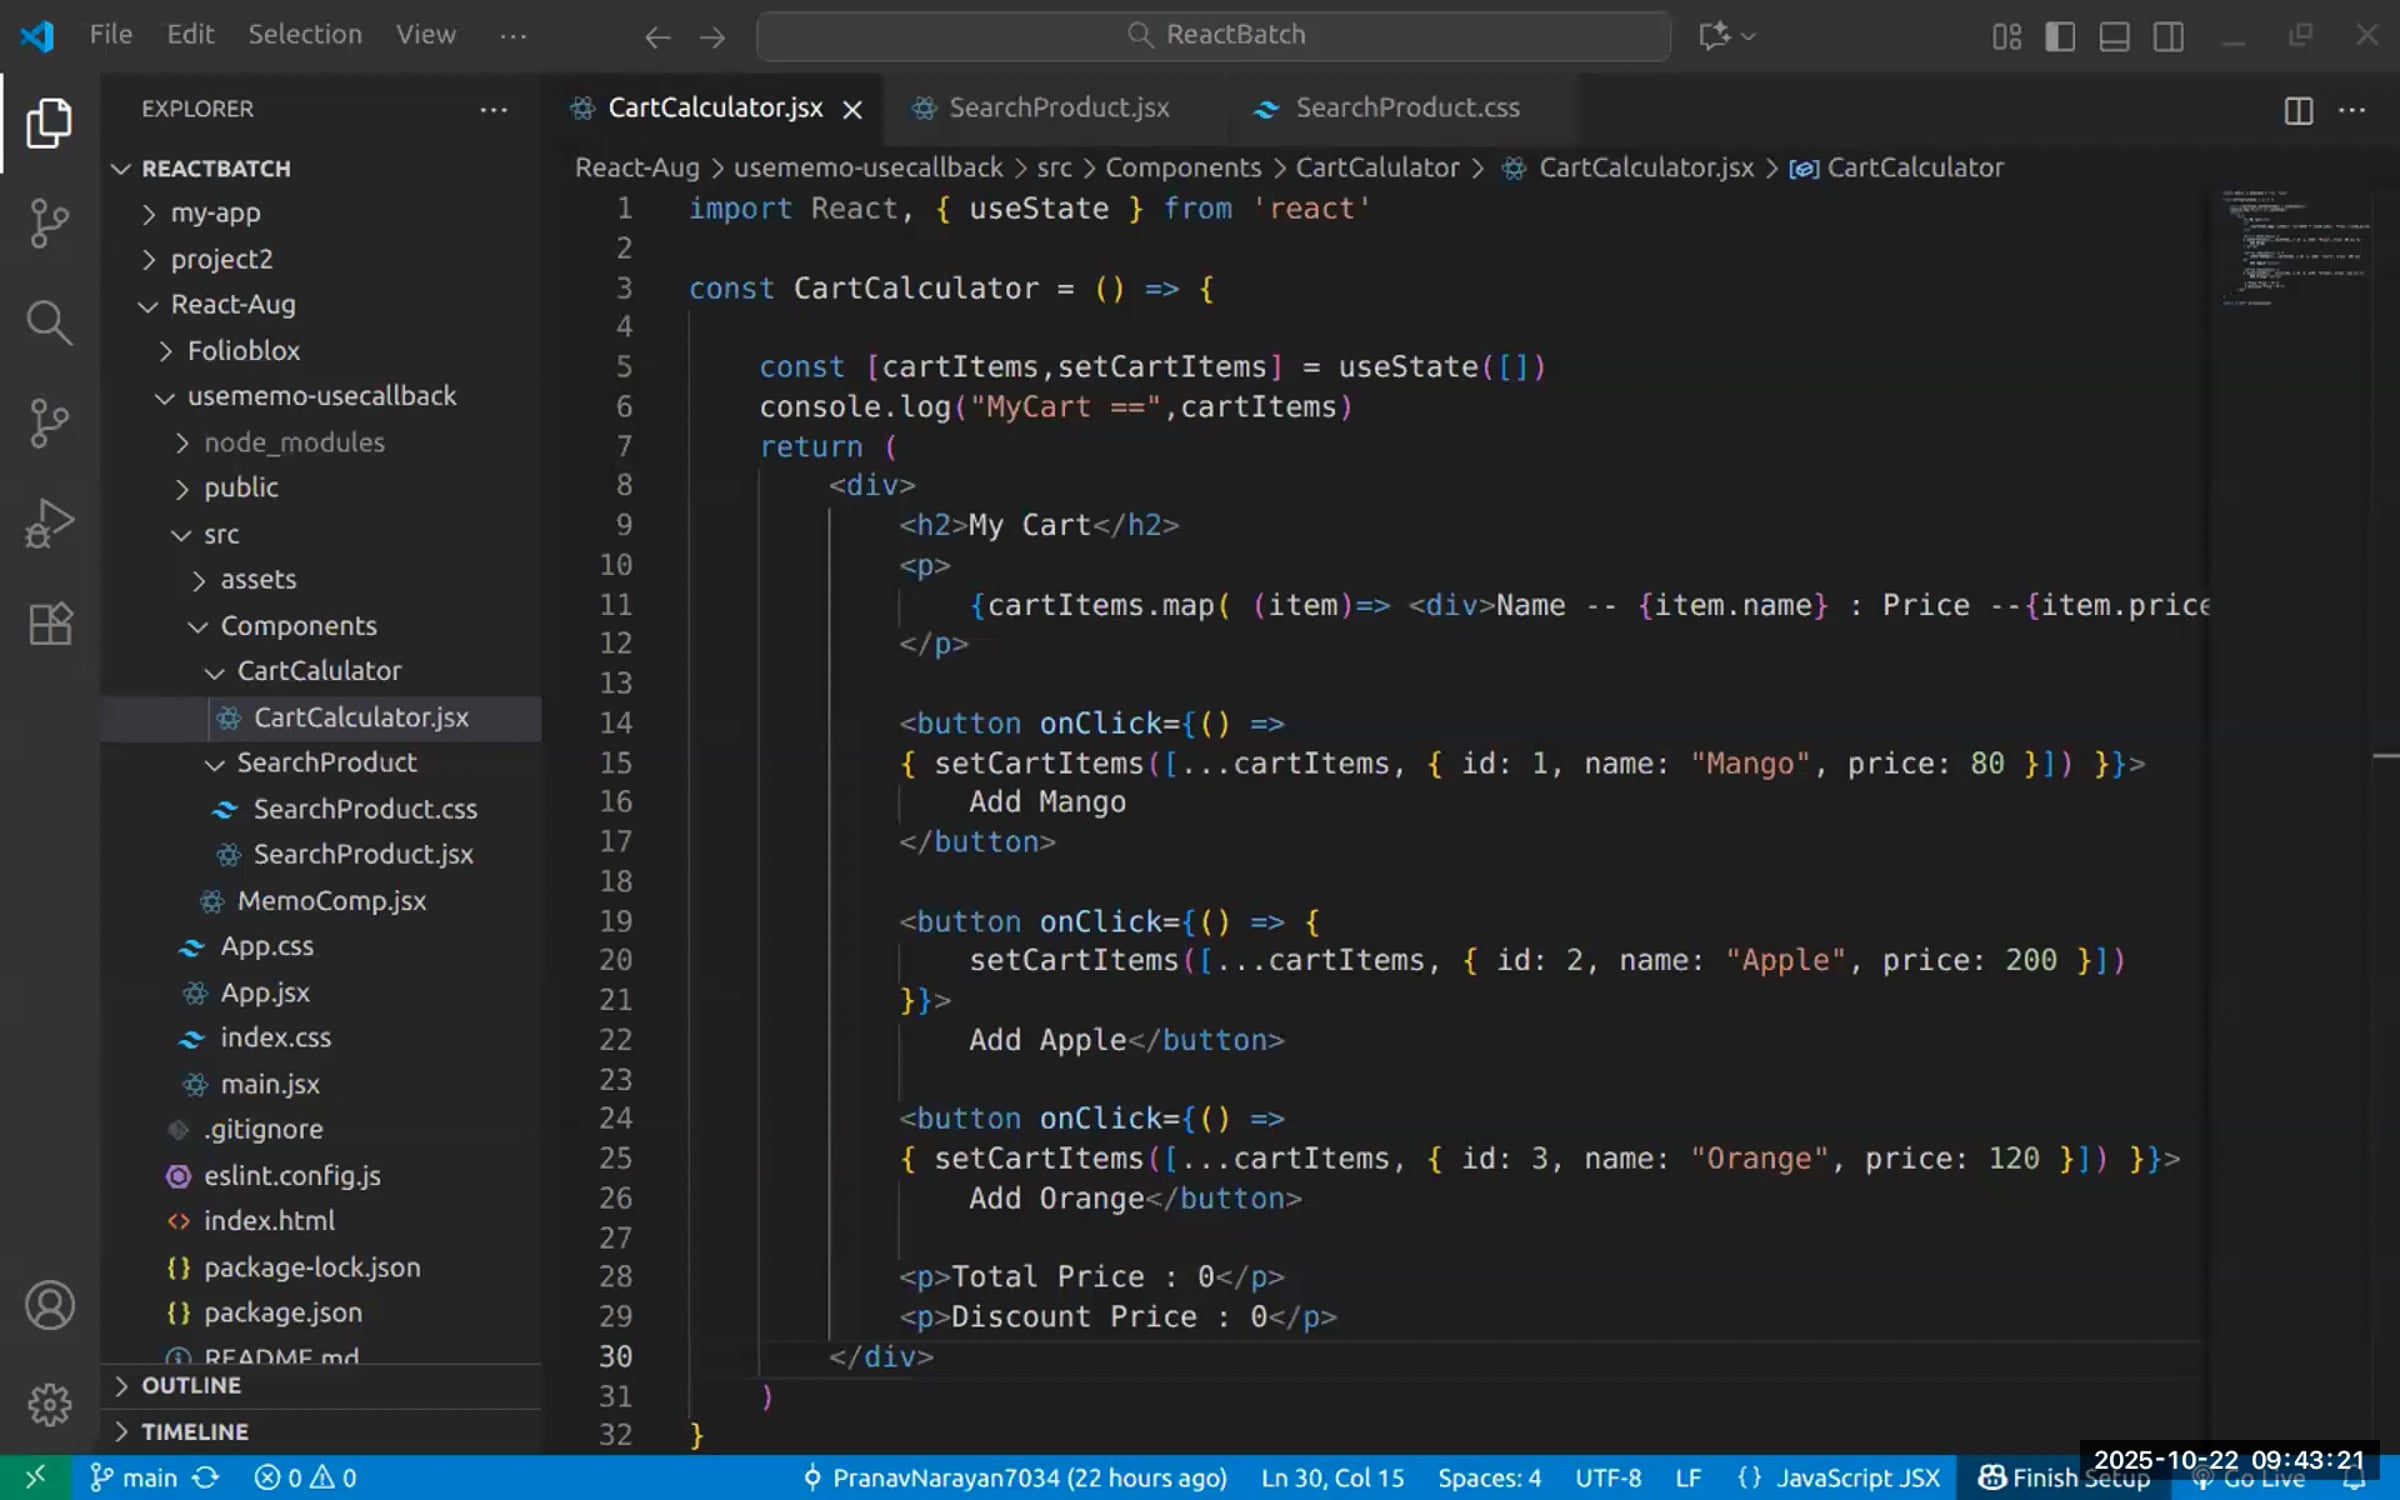Open the Accounts menu icon
The image size is (2400, 1500).
click(49, 1305)
